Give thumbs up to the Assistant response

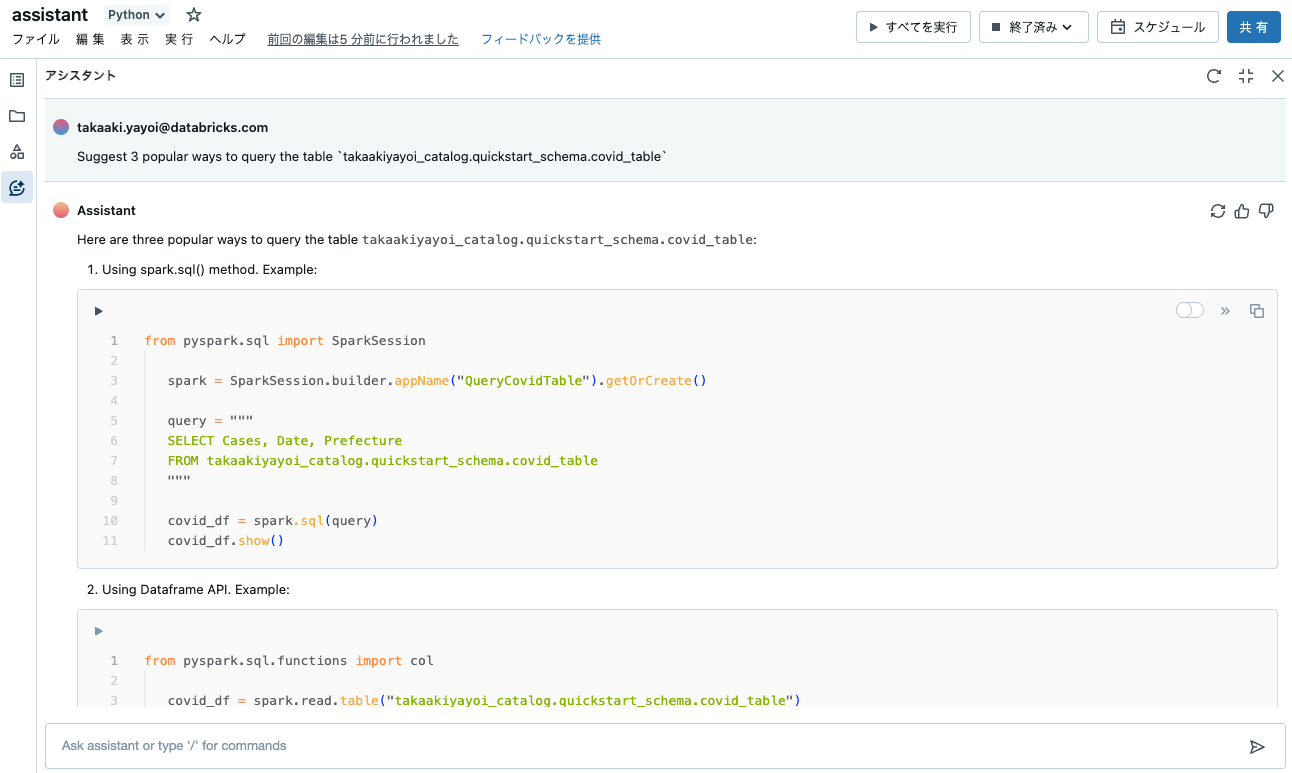tap(1242, 211)
